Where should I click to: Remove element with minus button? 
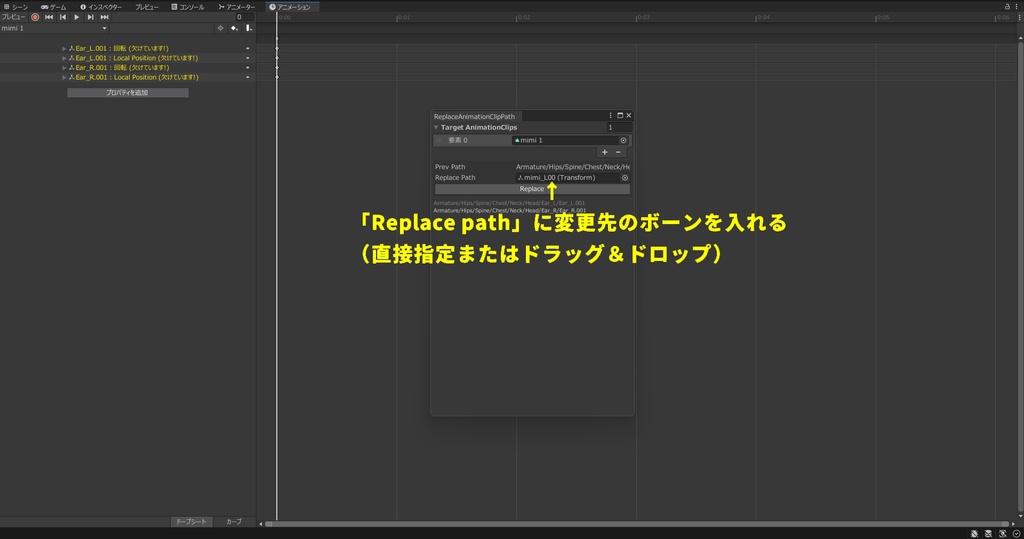pos(618,152)
